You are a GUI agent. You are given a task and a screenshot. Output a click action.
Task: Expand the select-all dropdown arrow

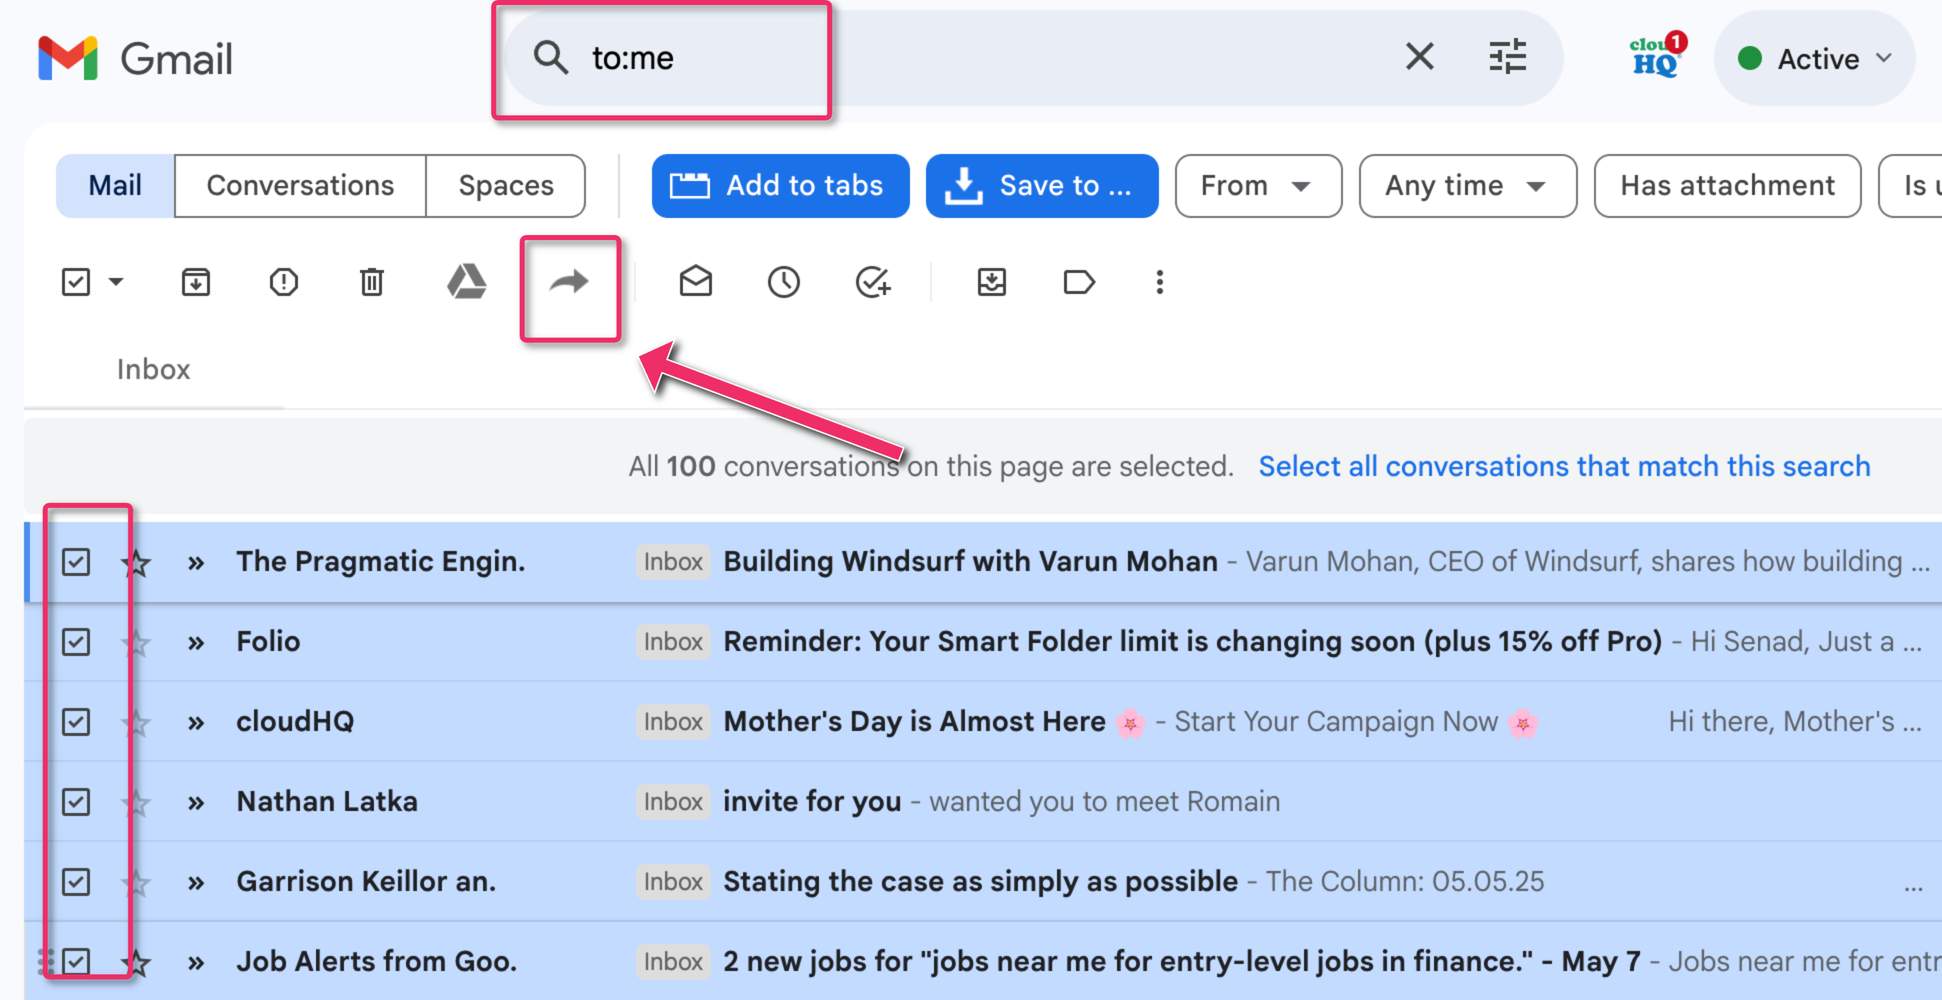[116, 282]
